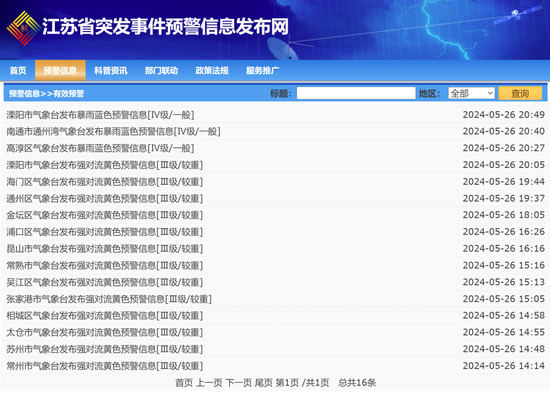Viewport: 550px width, 394px height.
Task: Click the site logo emblem
Action: (x=23, y=28)
